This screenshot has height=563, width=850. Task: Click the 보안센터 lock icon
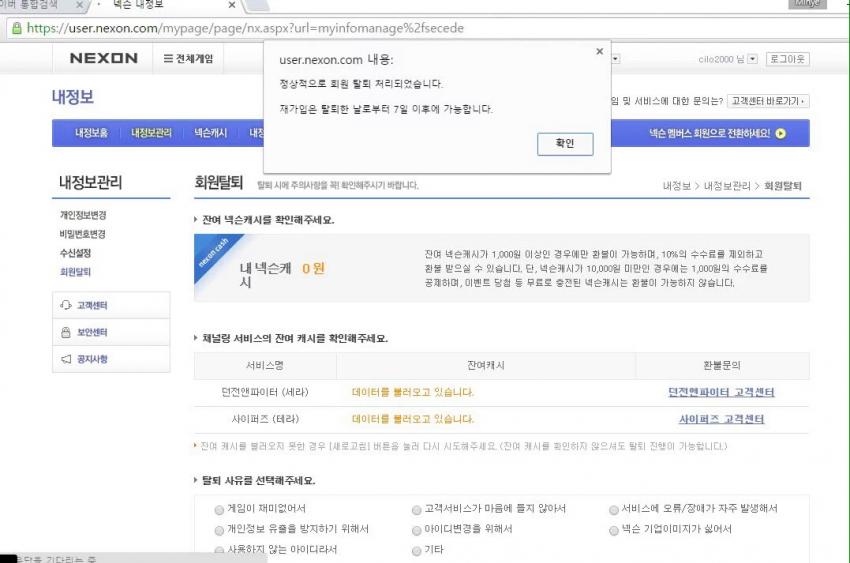66,332
